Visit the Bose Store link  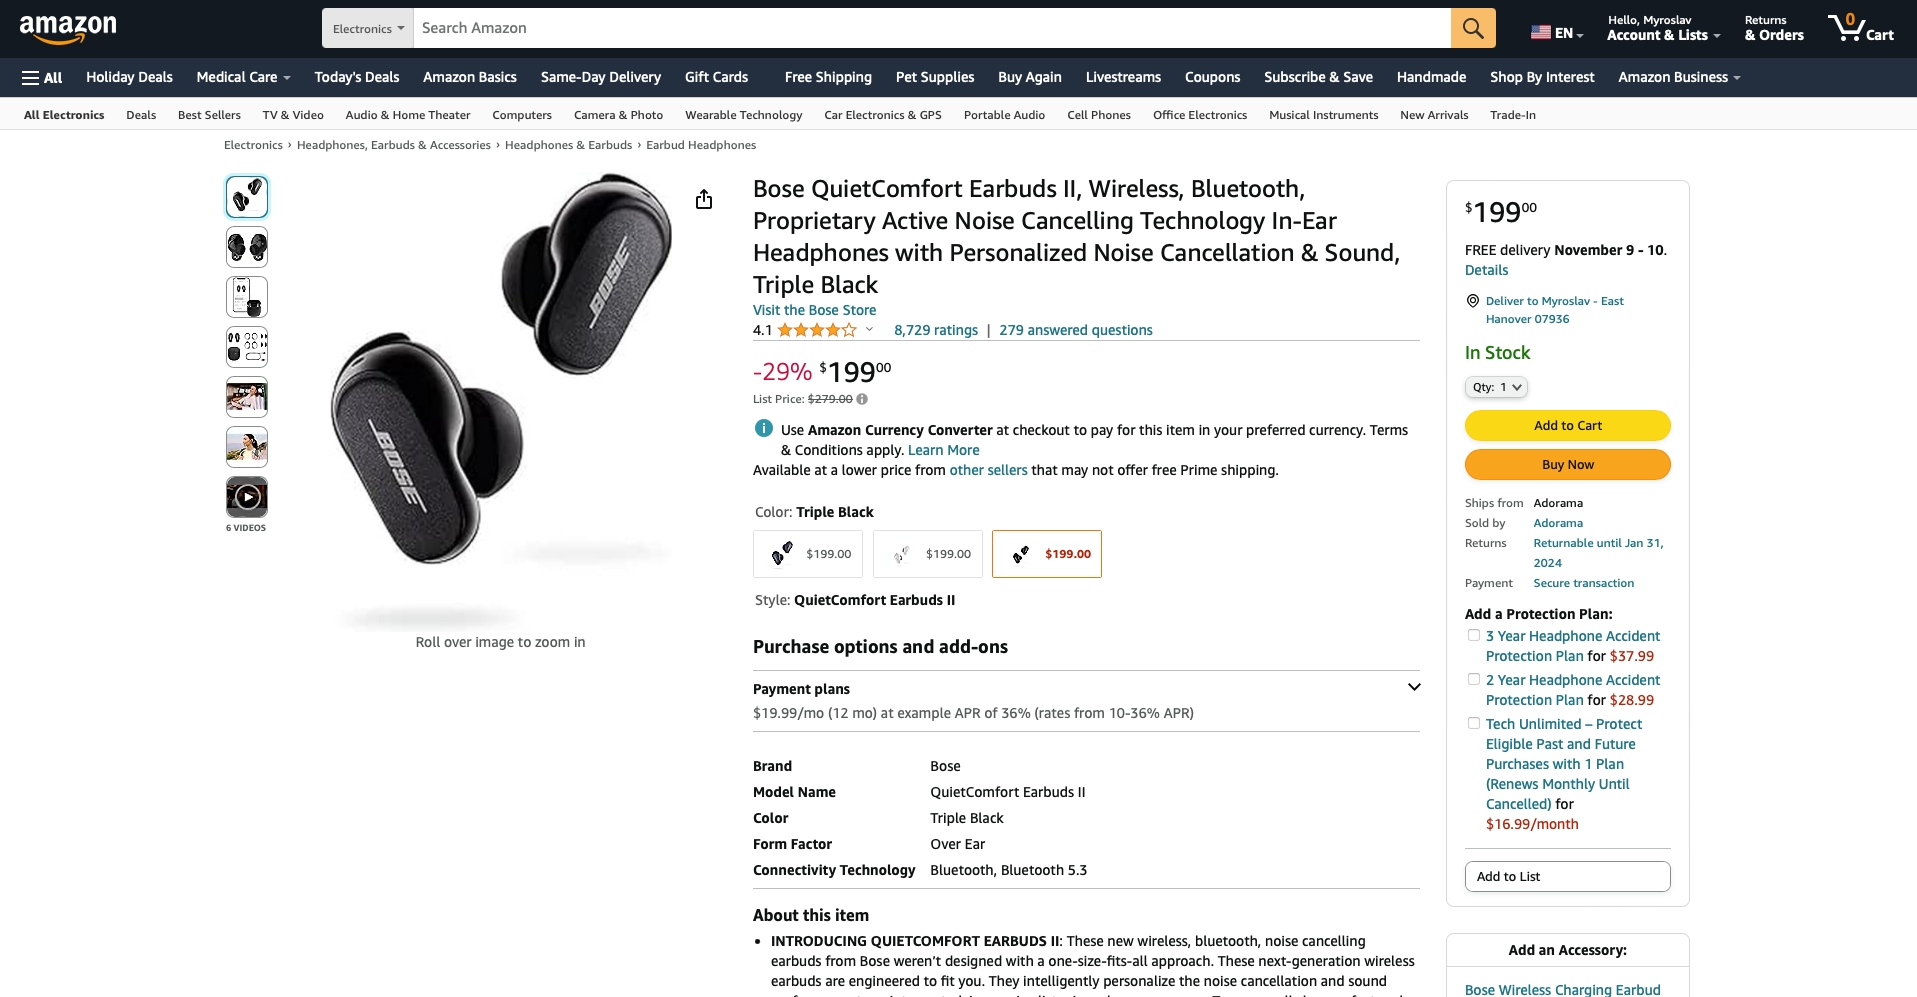pyautogui.click(x=814, y=310)
